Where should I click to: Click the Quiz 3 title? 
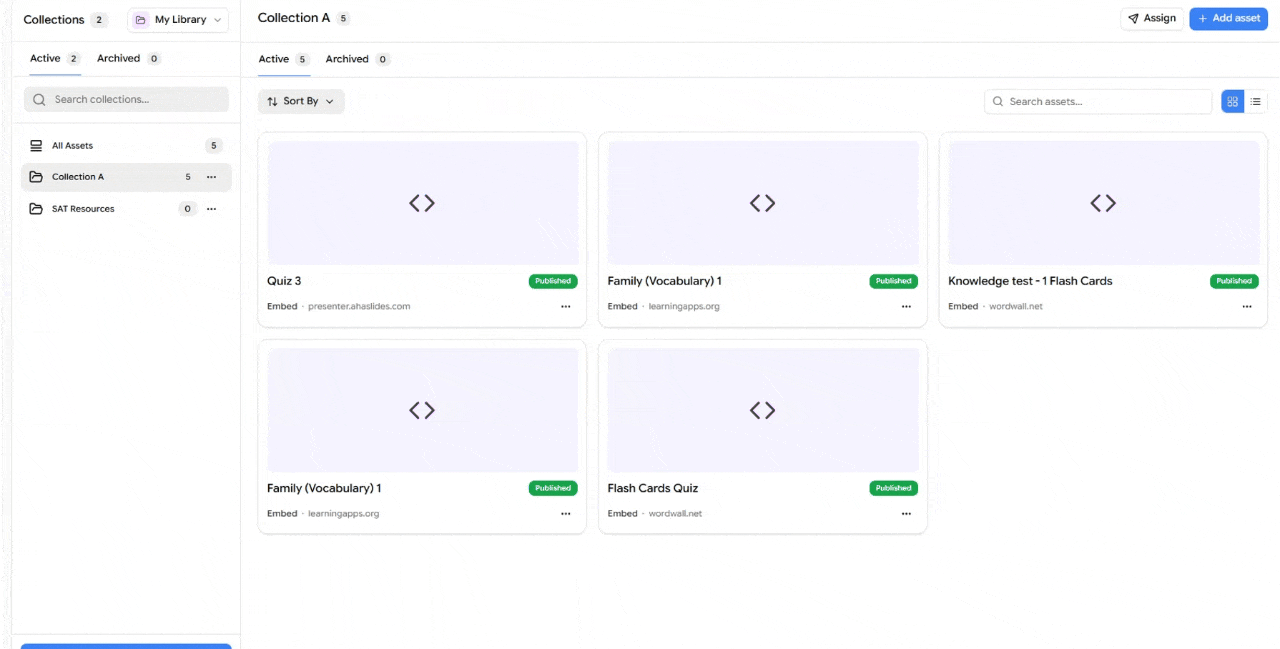click(x=284, y=281)
